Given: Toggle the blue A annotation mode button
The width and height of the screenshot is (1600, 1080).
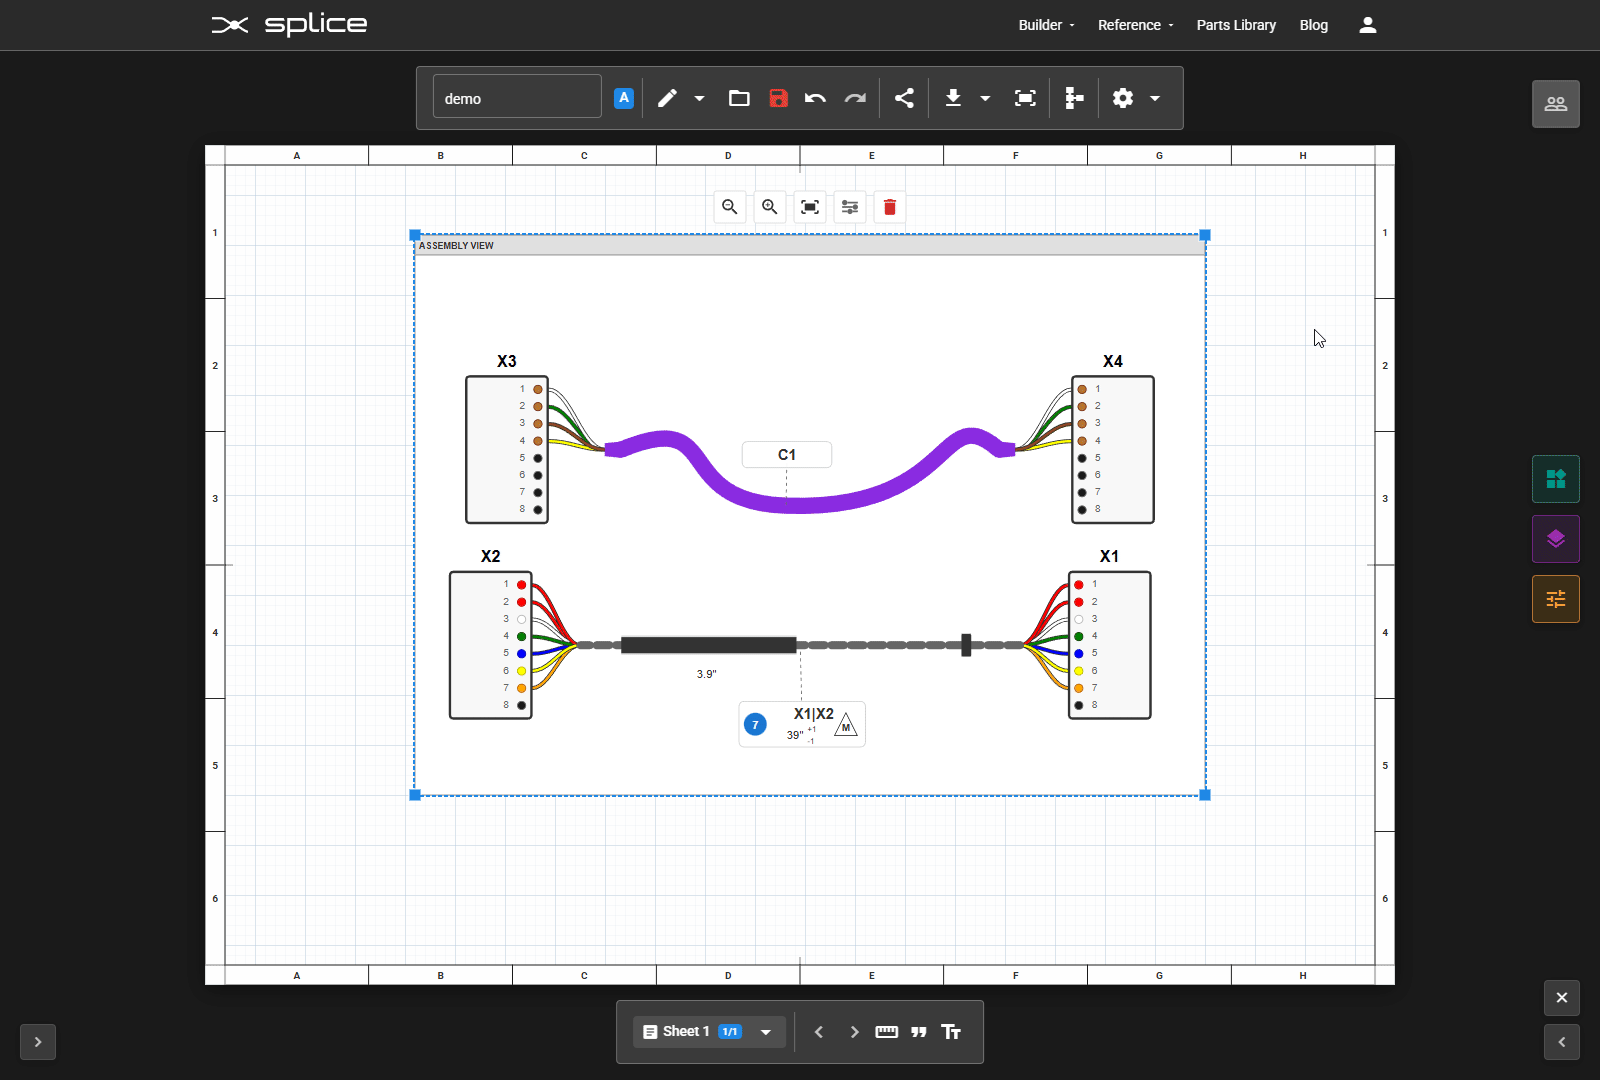Looking at the screenshot, I should coord(623,97).
